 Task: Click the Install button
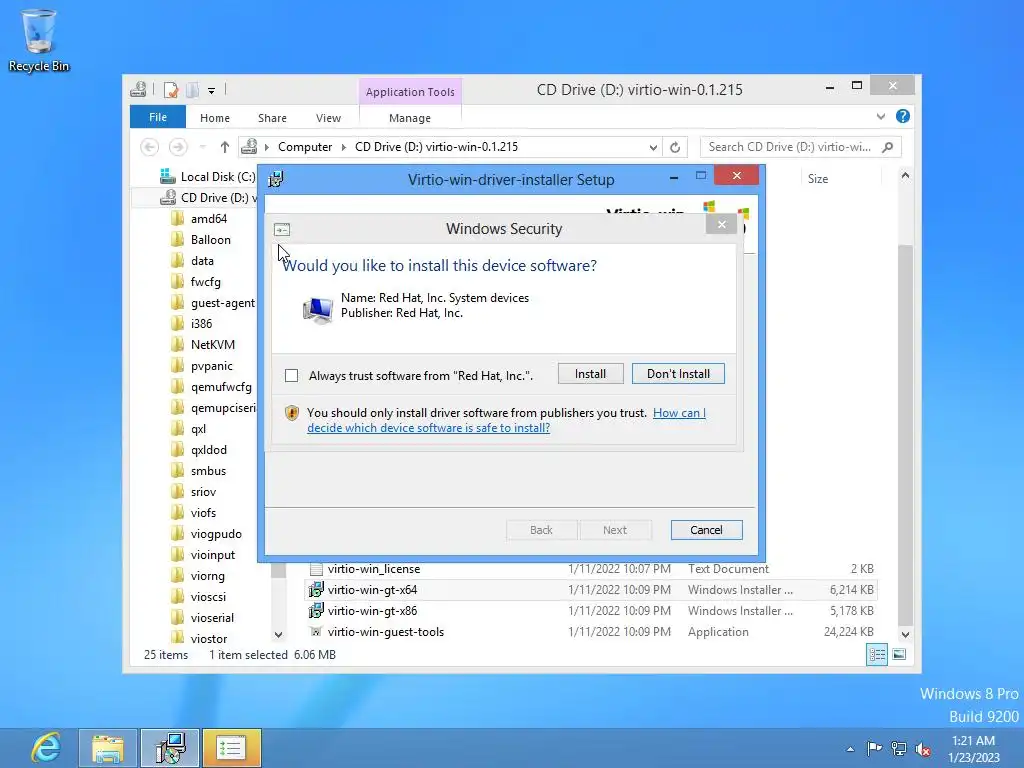590,374
